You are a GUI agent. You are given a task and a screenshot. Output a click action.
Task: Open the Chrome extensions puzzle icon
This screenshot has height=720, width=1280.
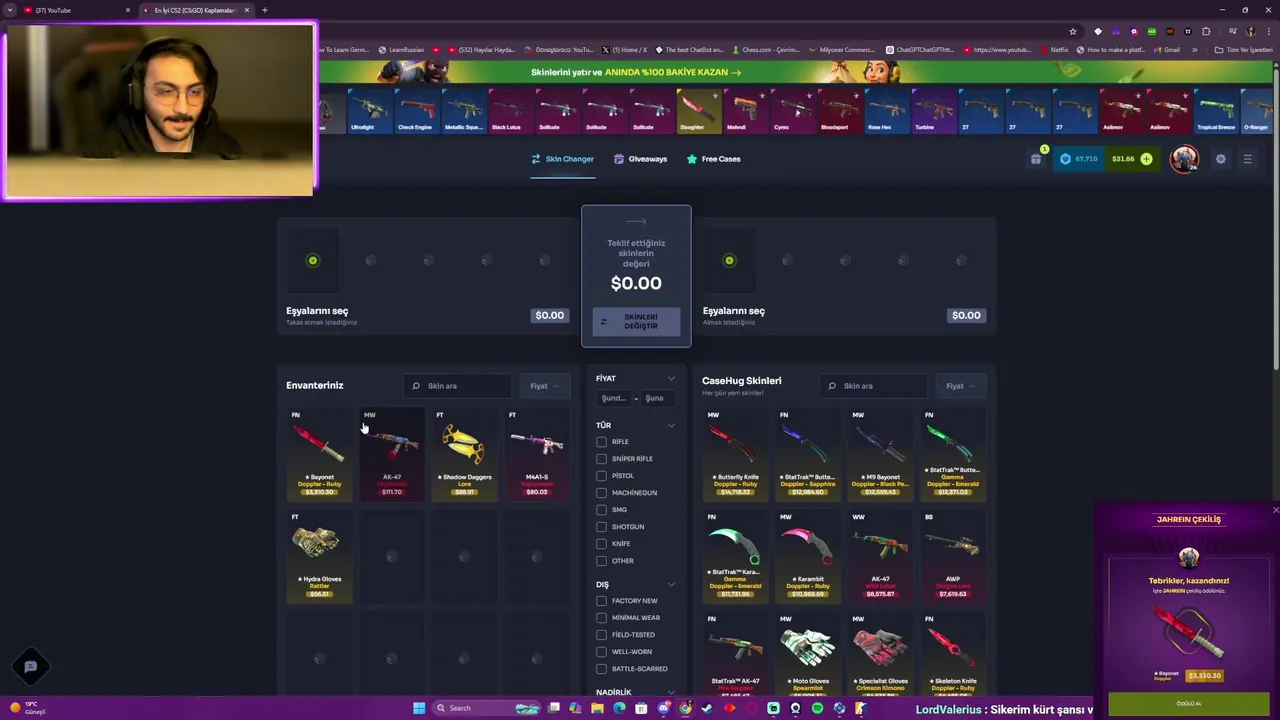click(1206, 31)
